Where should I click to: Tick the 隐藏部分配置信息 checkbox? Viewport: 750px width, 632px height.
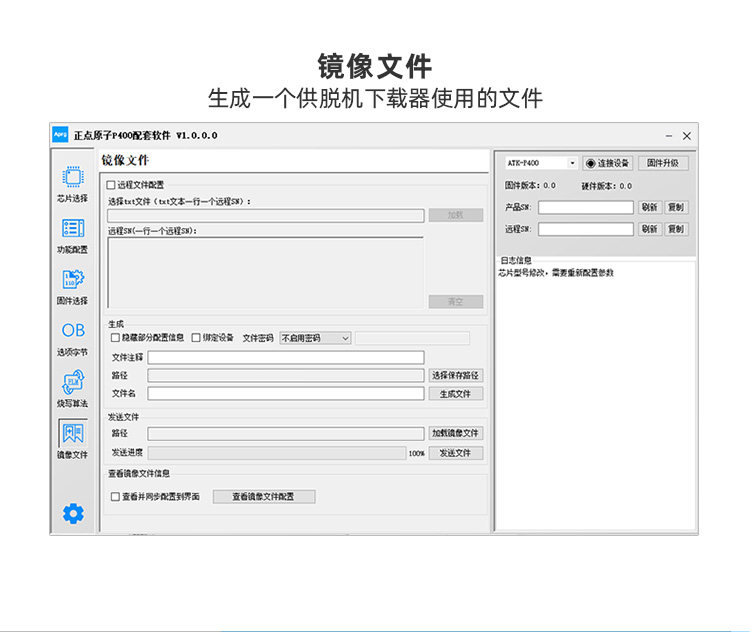tap(115, 338)
